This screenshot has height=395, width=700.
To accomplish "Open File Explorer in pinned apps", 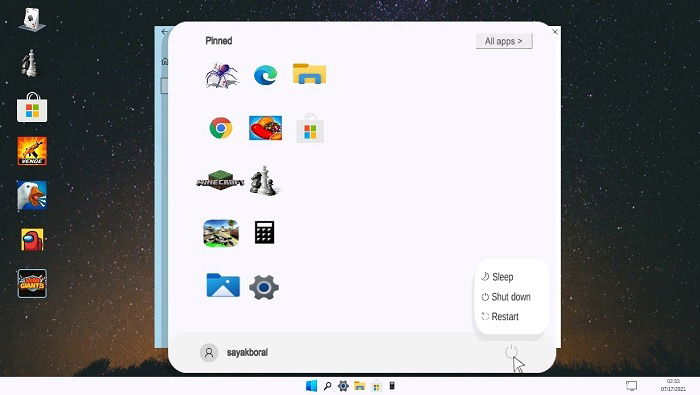I will (x=309, y=74).
